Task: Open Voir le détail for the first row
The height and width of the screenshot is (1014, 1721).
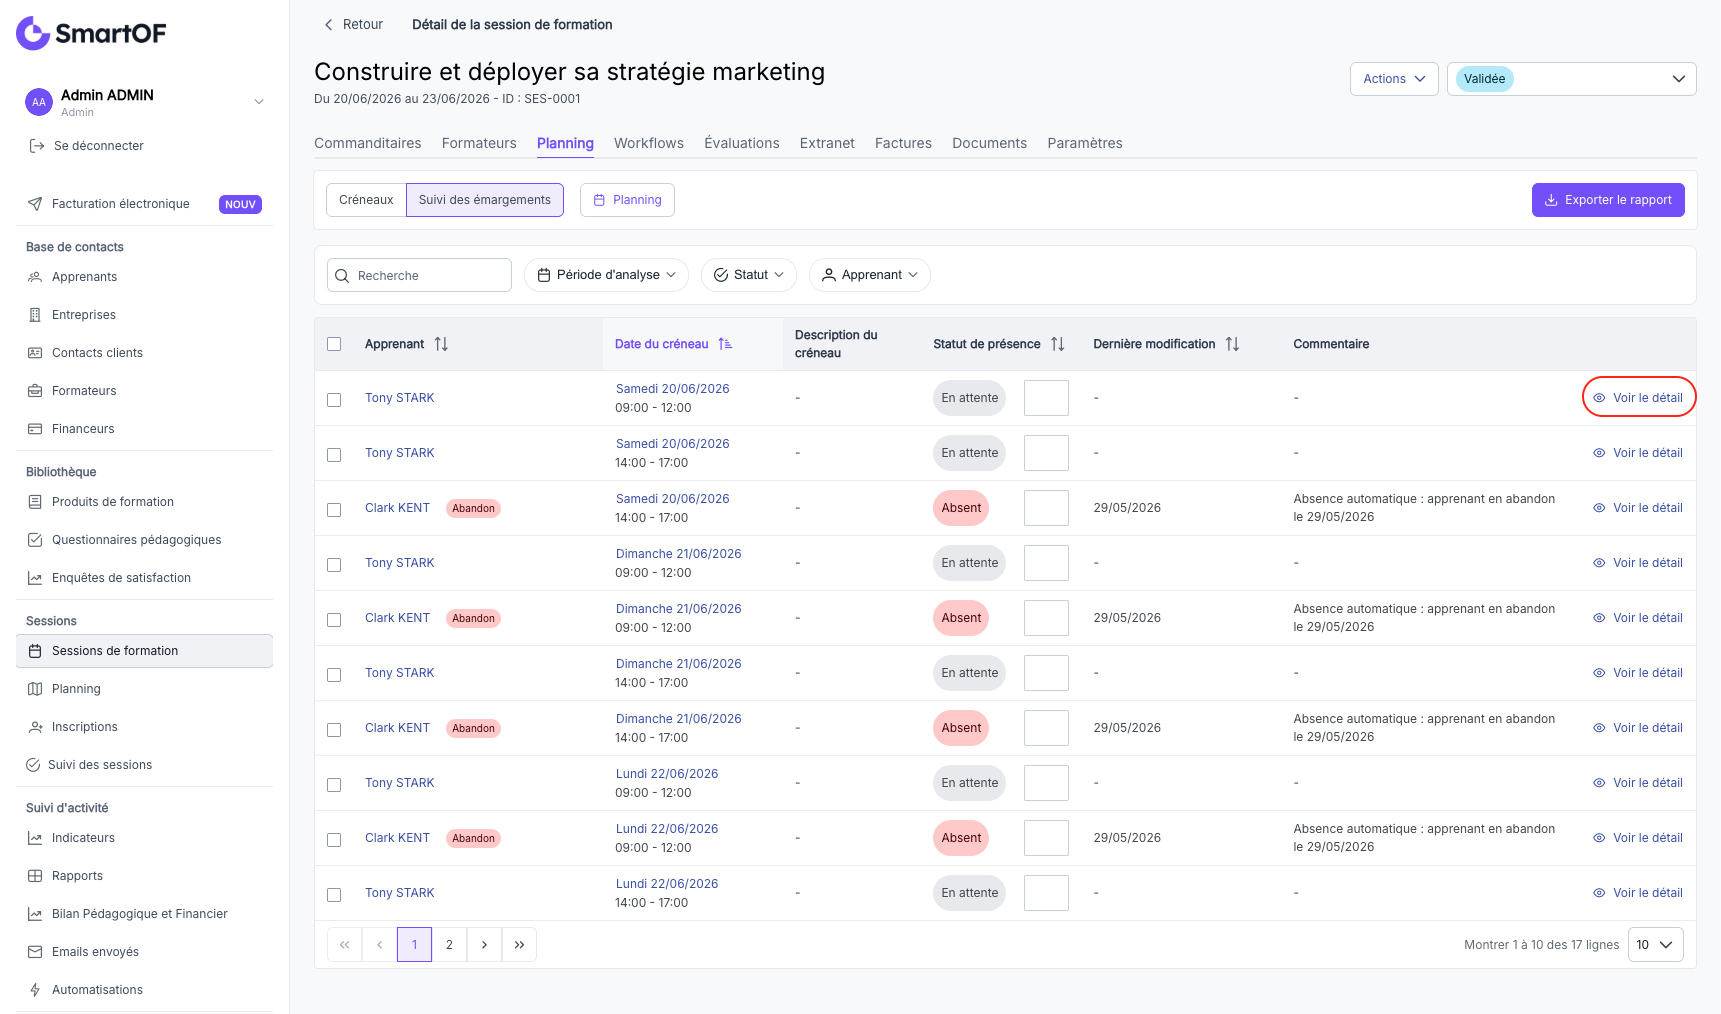Action: (1638, 398)
